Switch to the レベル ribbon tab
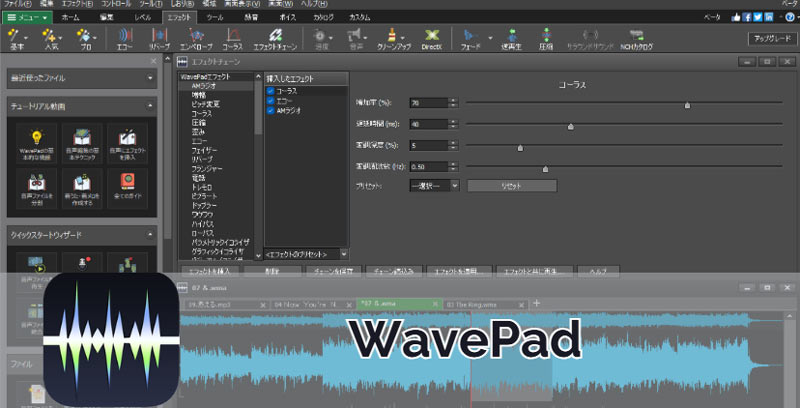The height and width of the screenshot is (408, 800). pos(142,17)
